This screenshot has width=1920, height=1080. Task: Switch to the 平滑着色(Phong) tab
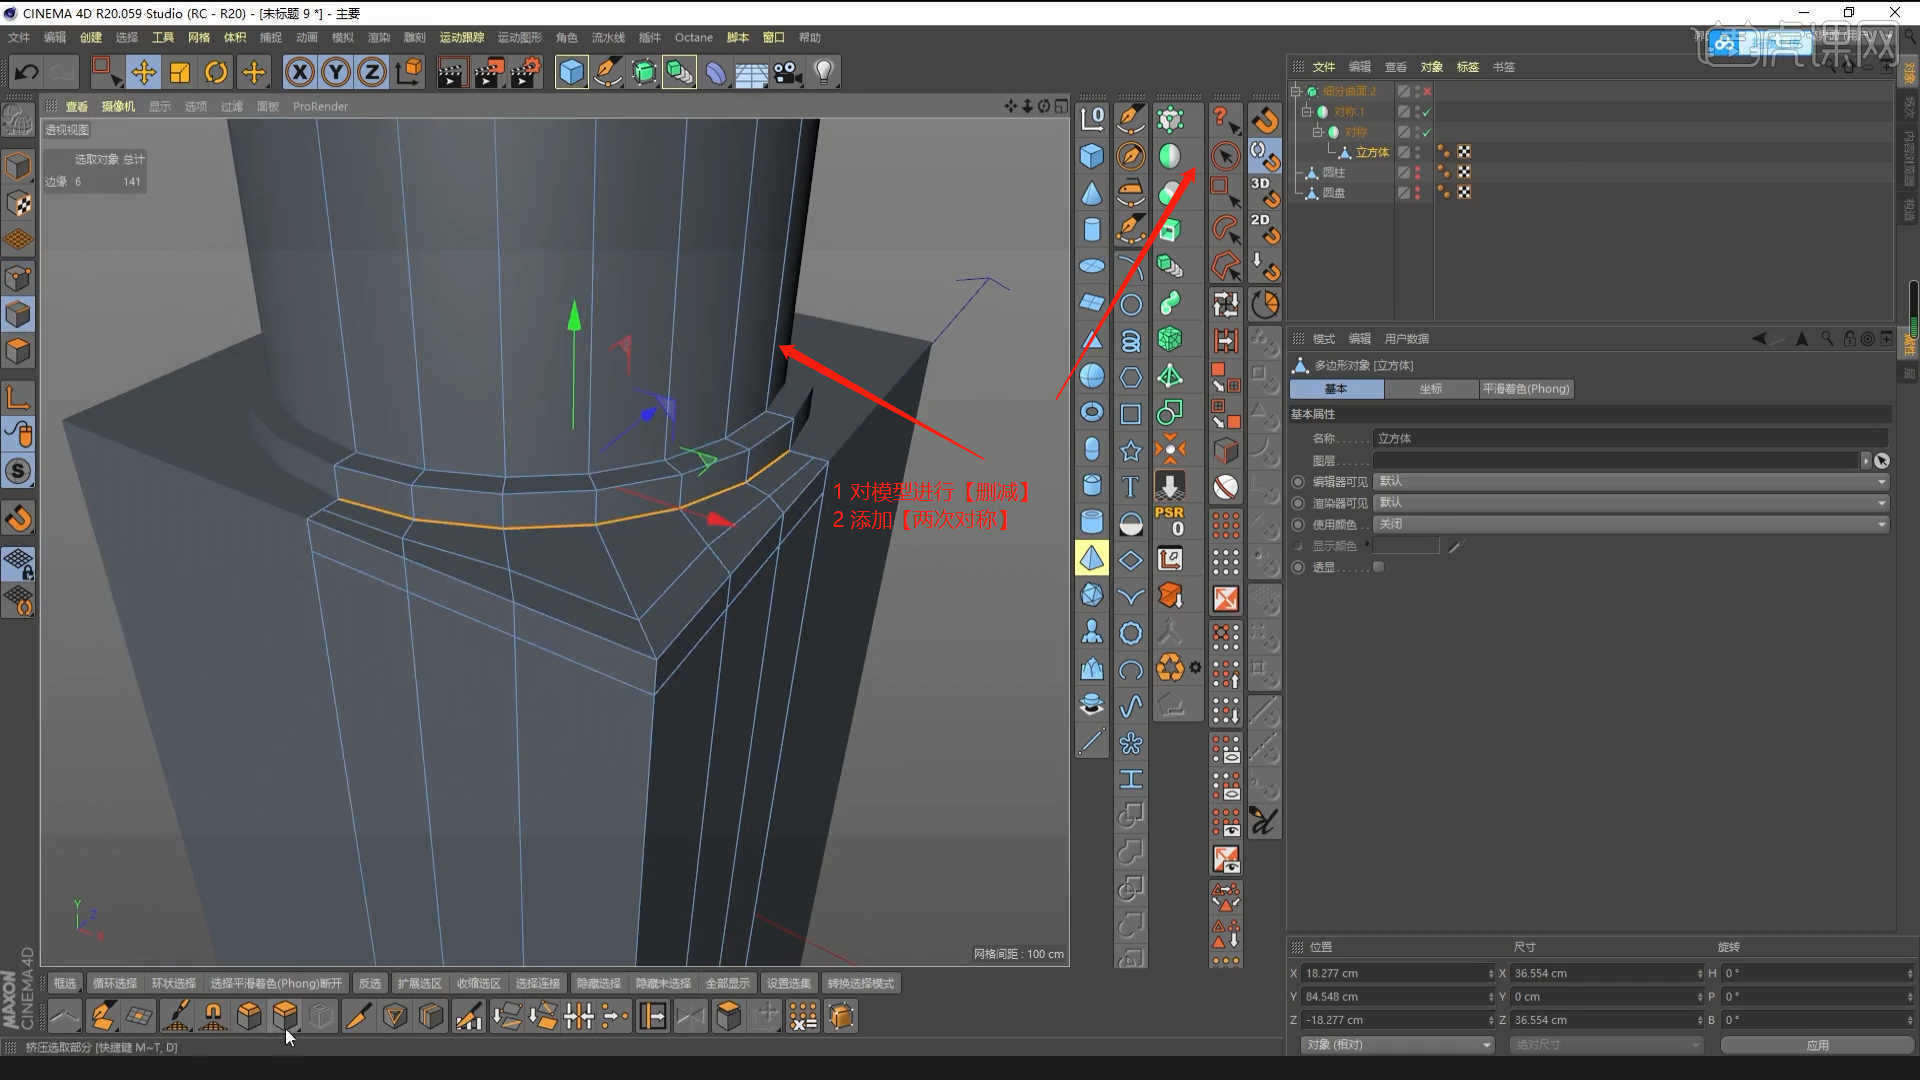(x=1526, y=389)
